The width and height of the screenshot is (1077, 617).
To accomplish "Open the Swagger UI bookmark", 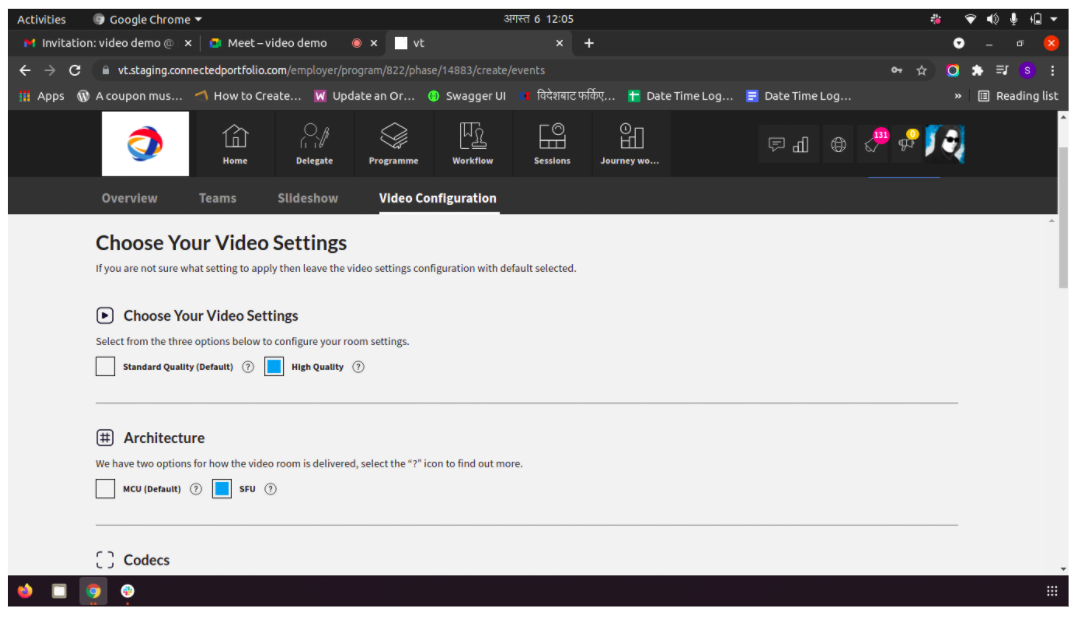I will coord(467,96).
